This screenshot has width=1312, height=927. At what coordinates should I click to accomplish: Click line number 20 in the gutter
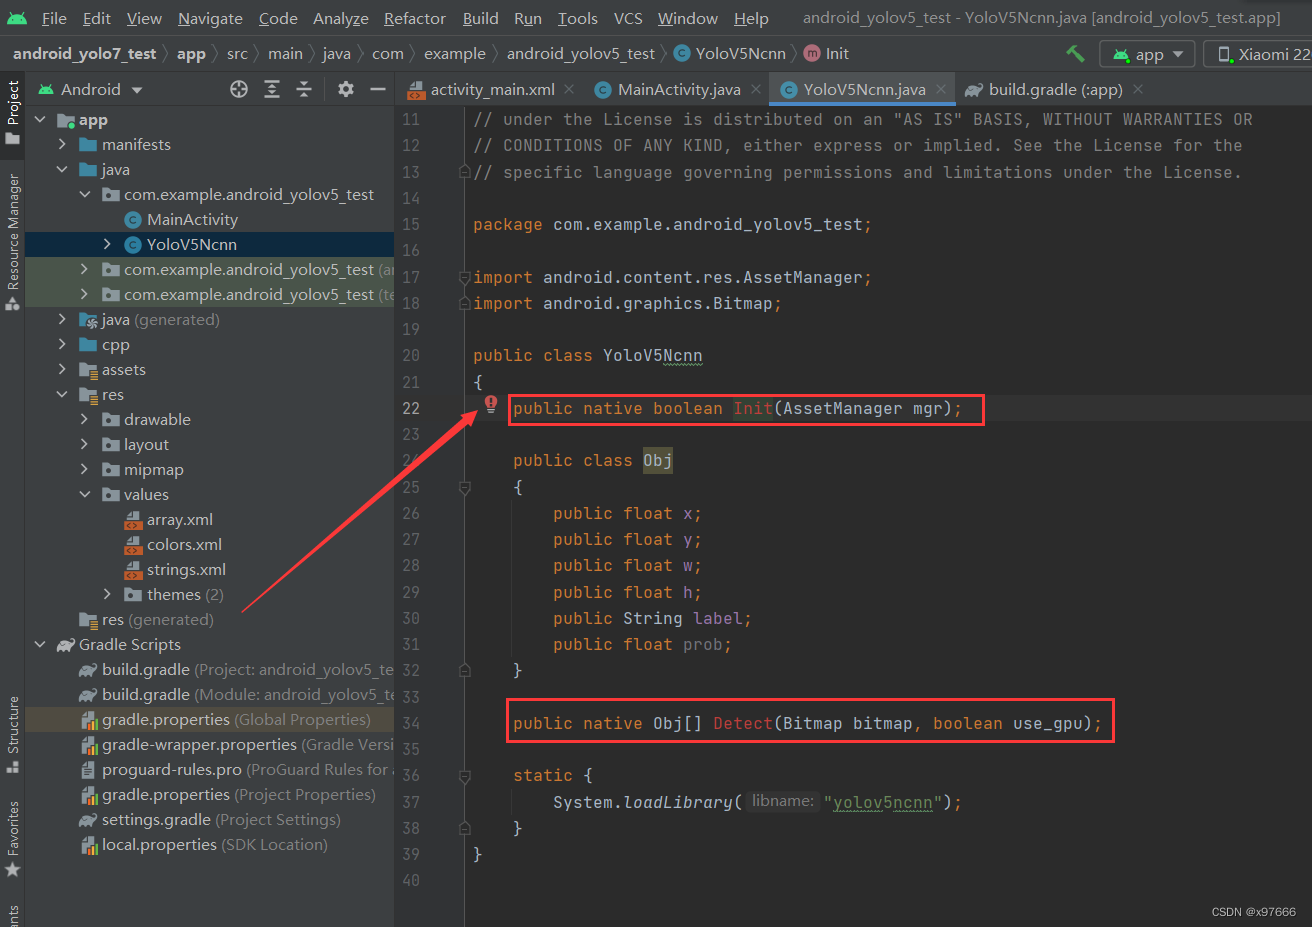pyautogui.click(x=411, y=355)
